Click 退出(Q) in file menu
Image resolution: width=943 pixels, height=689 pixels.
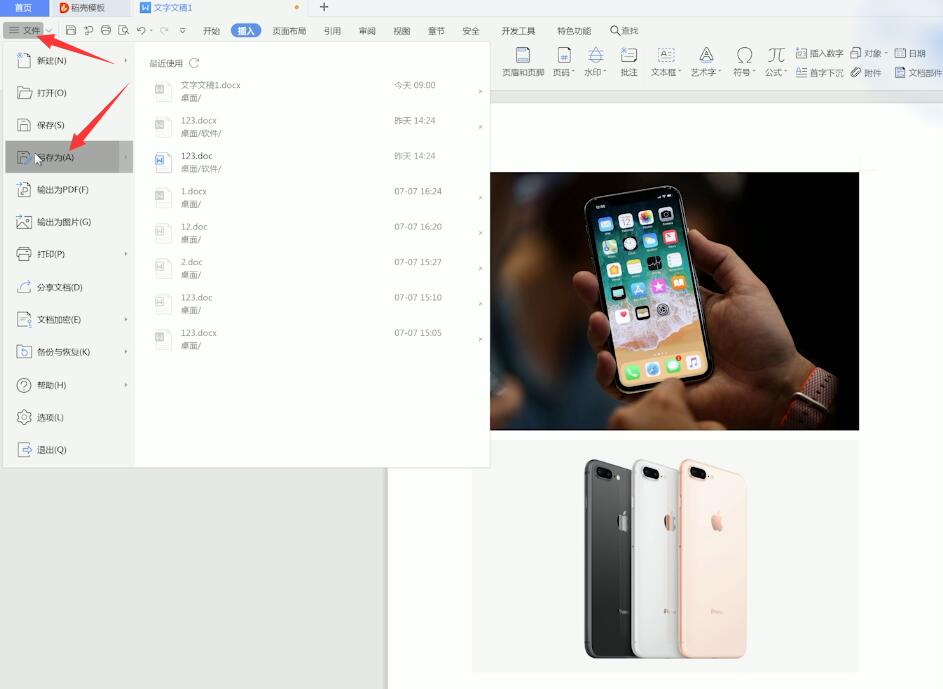point(69,450)
